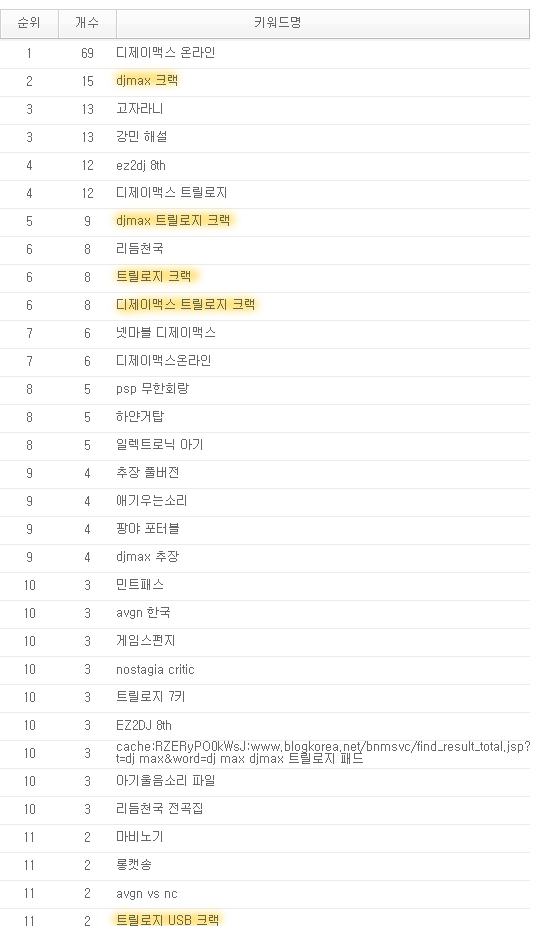Sort by the 개수 column header
The height and width of the screenshot is (926, 538).
pos(87,23)
